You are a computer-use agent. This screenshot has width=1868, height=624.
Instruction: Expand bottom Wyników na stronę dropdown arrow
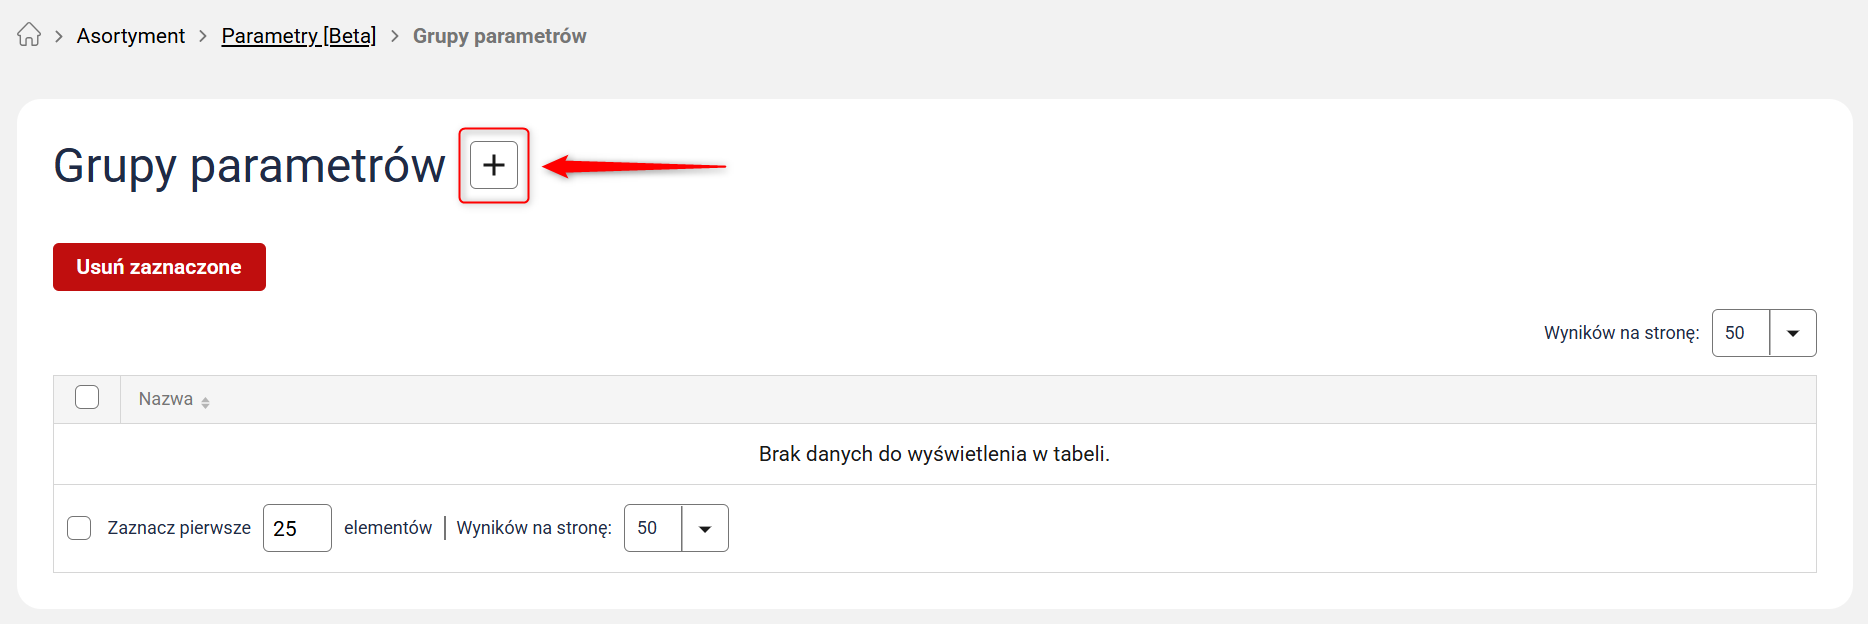click(x=705, y=528)
